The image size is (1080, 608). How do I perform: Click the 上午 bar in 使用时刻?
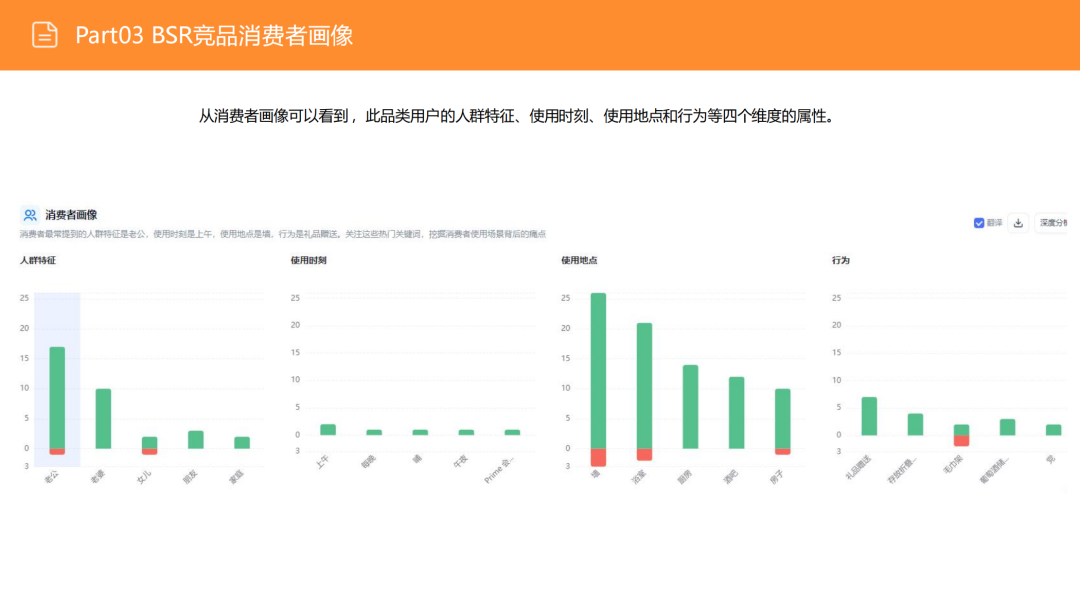328,430
